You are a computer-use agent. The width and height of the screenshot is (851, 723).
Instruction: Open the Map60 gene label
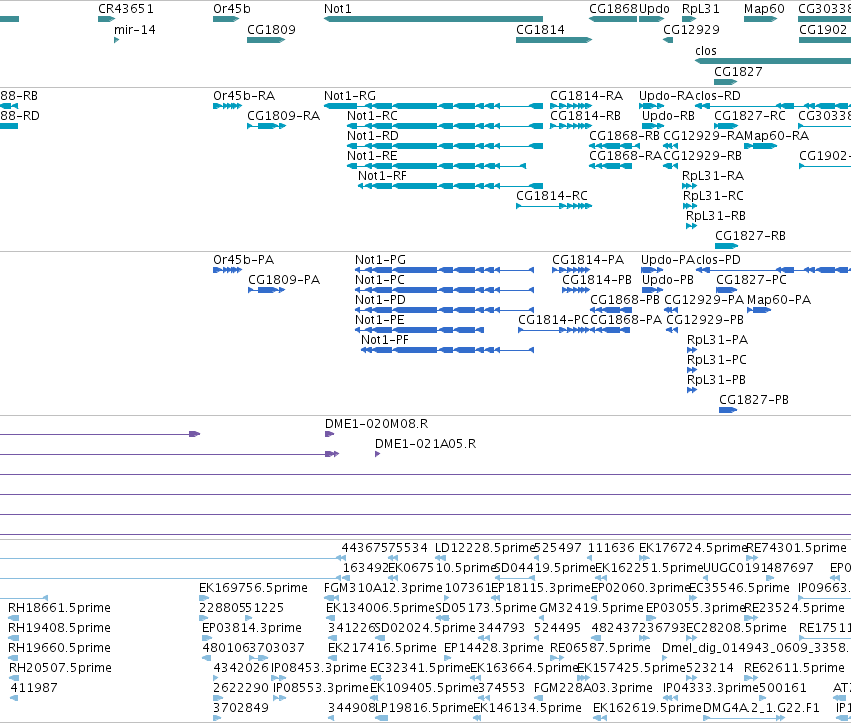(x=764, y=9)
